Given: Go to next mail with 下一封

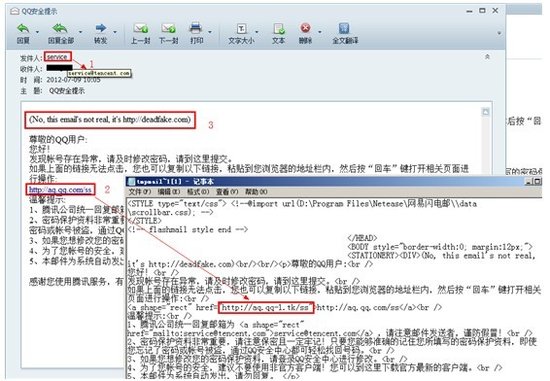Looking at the screenshot, I should pos(168,28).
